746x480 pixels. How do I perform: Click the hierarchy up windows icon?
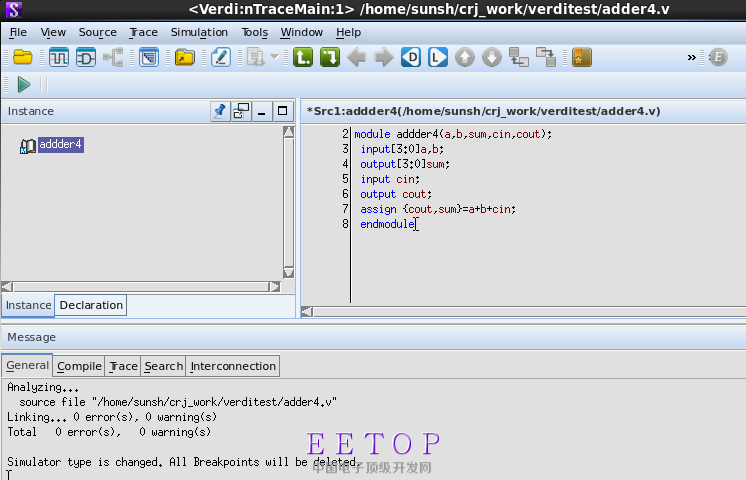tap(519, 58)
